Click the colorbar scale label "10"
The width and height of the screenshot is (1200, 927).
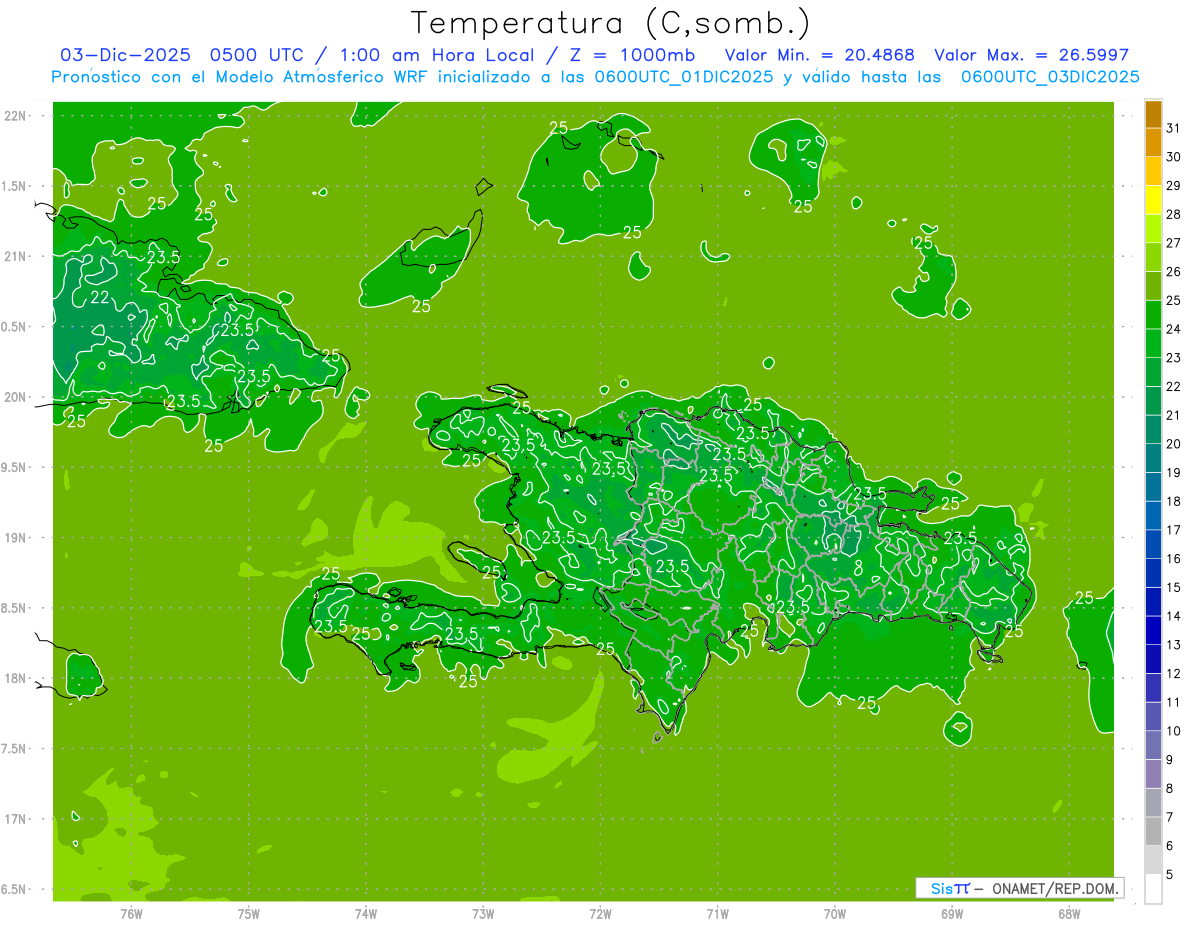(1173, 731)
